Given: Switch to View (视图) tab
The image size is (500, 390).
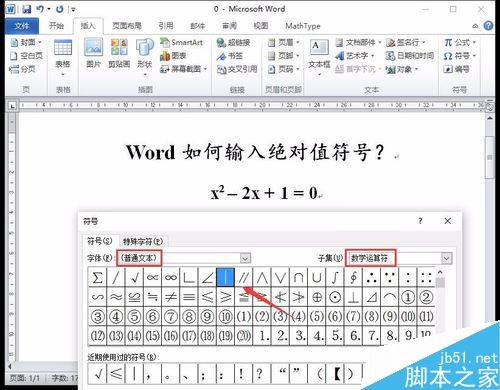Looking at the screenshot, I should [261, 26].
